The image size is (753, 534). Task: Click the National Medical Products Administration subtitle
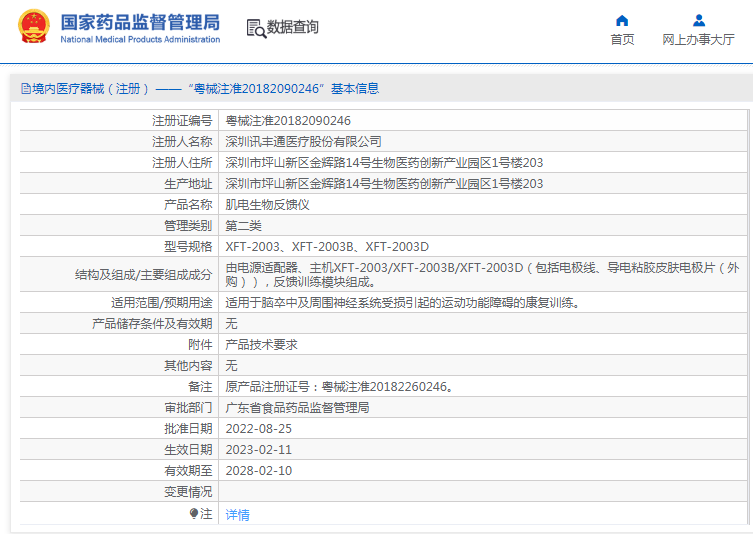[140, 40]
